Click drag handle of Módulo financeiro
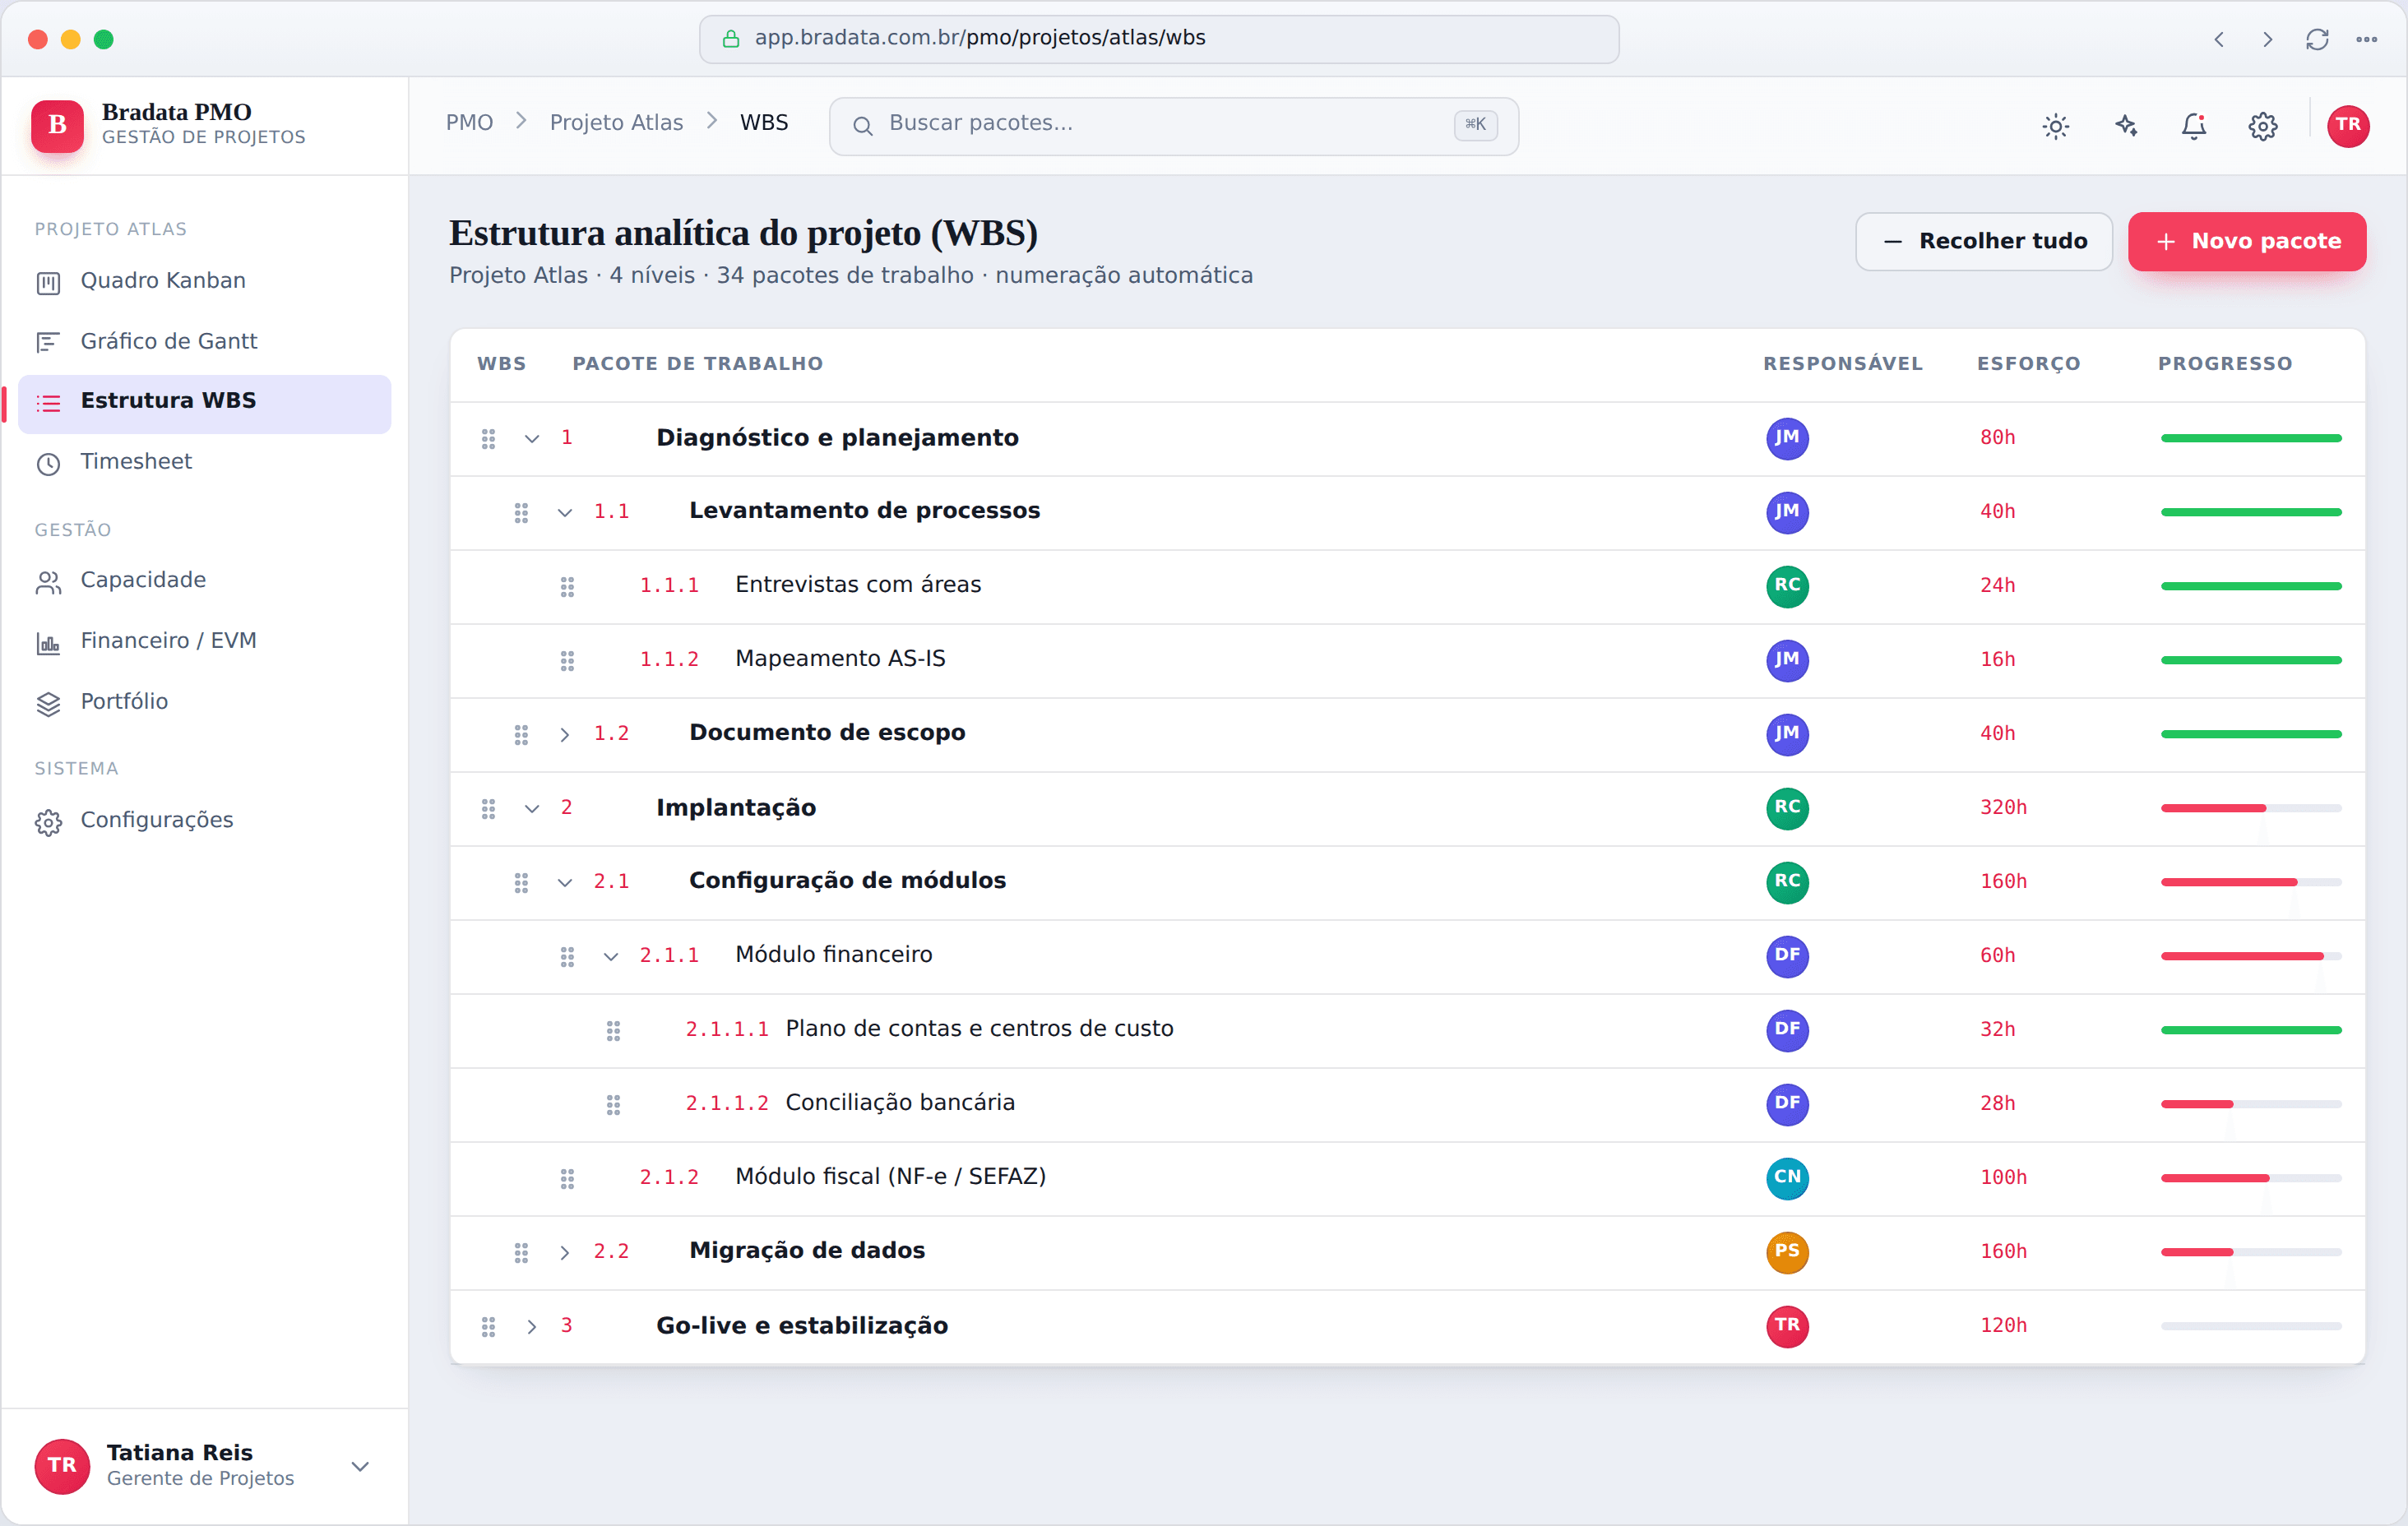 (x=567, y=956)
